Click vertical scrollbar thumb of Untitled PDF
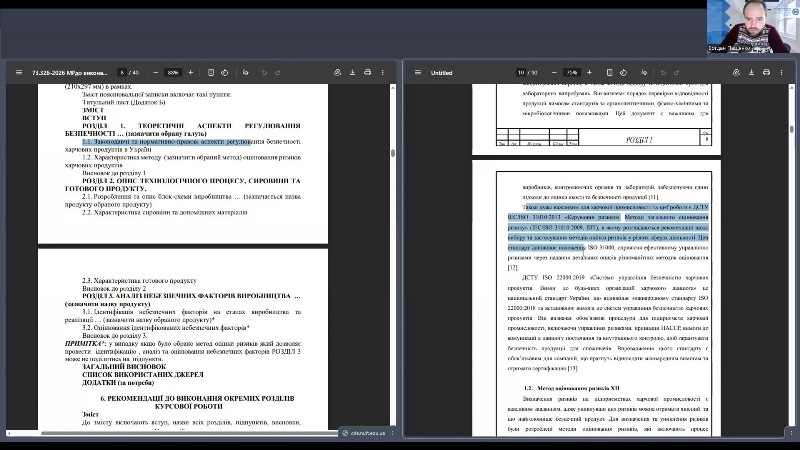This screenshot has height=450, width=800. pyautogui.click(x=792, y=129)
